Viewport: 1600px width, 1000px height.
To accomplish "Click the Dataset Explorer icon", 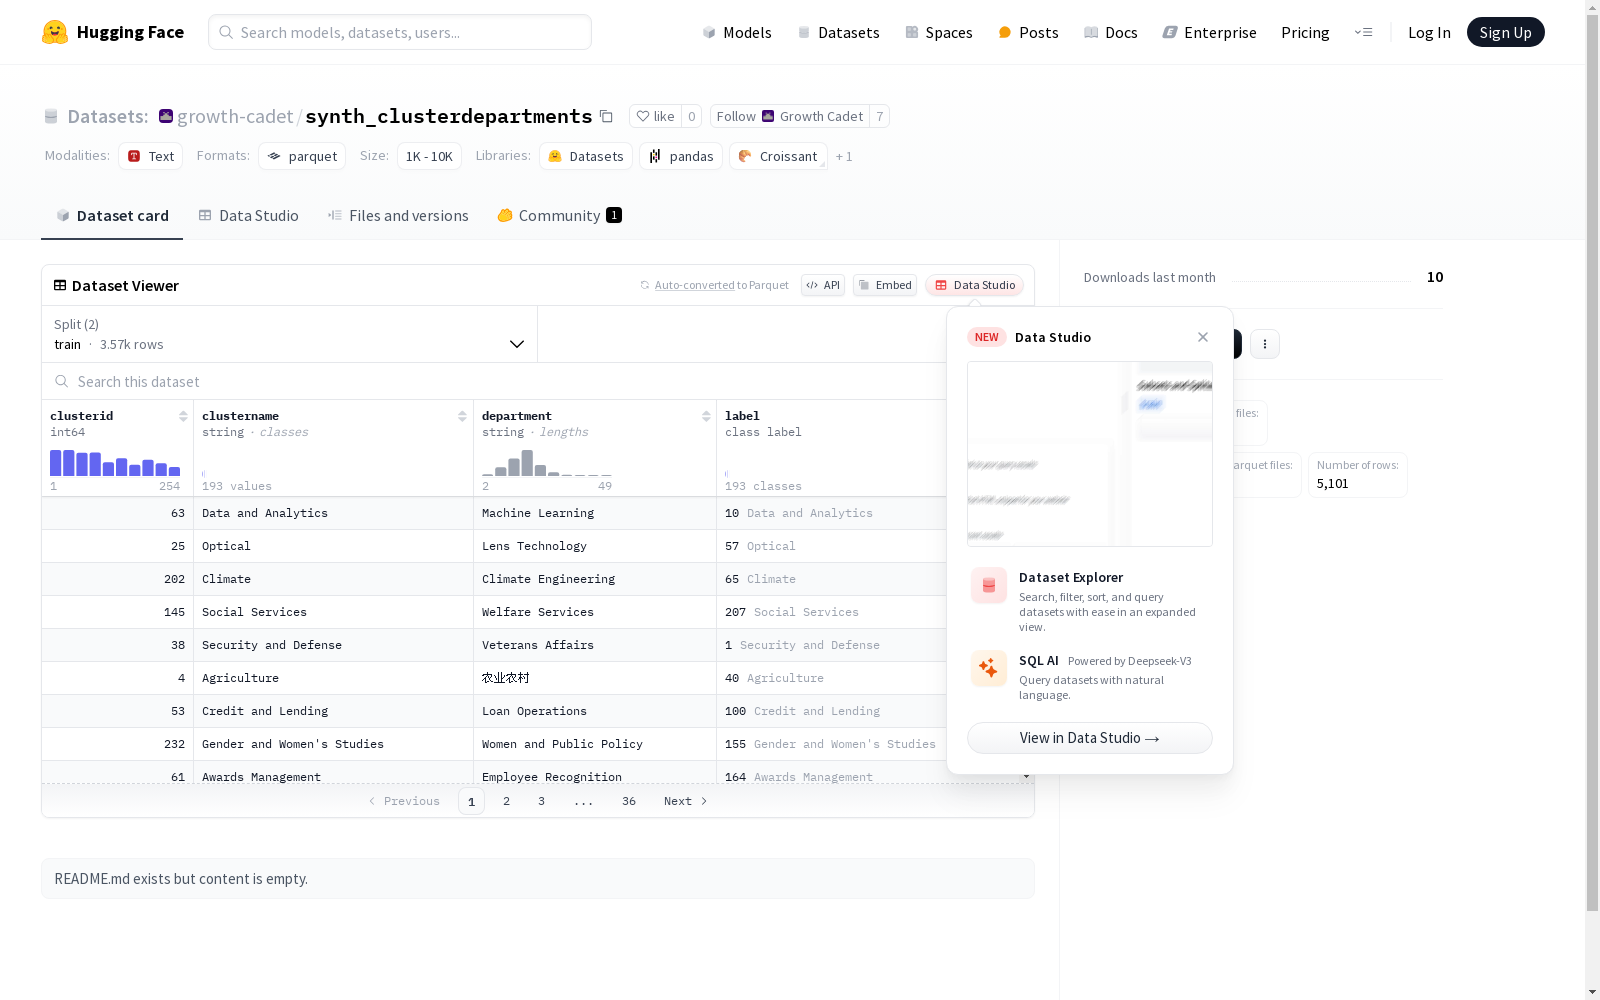I will pos(989,586).
